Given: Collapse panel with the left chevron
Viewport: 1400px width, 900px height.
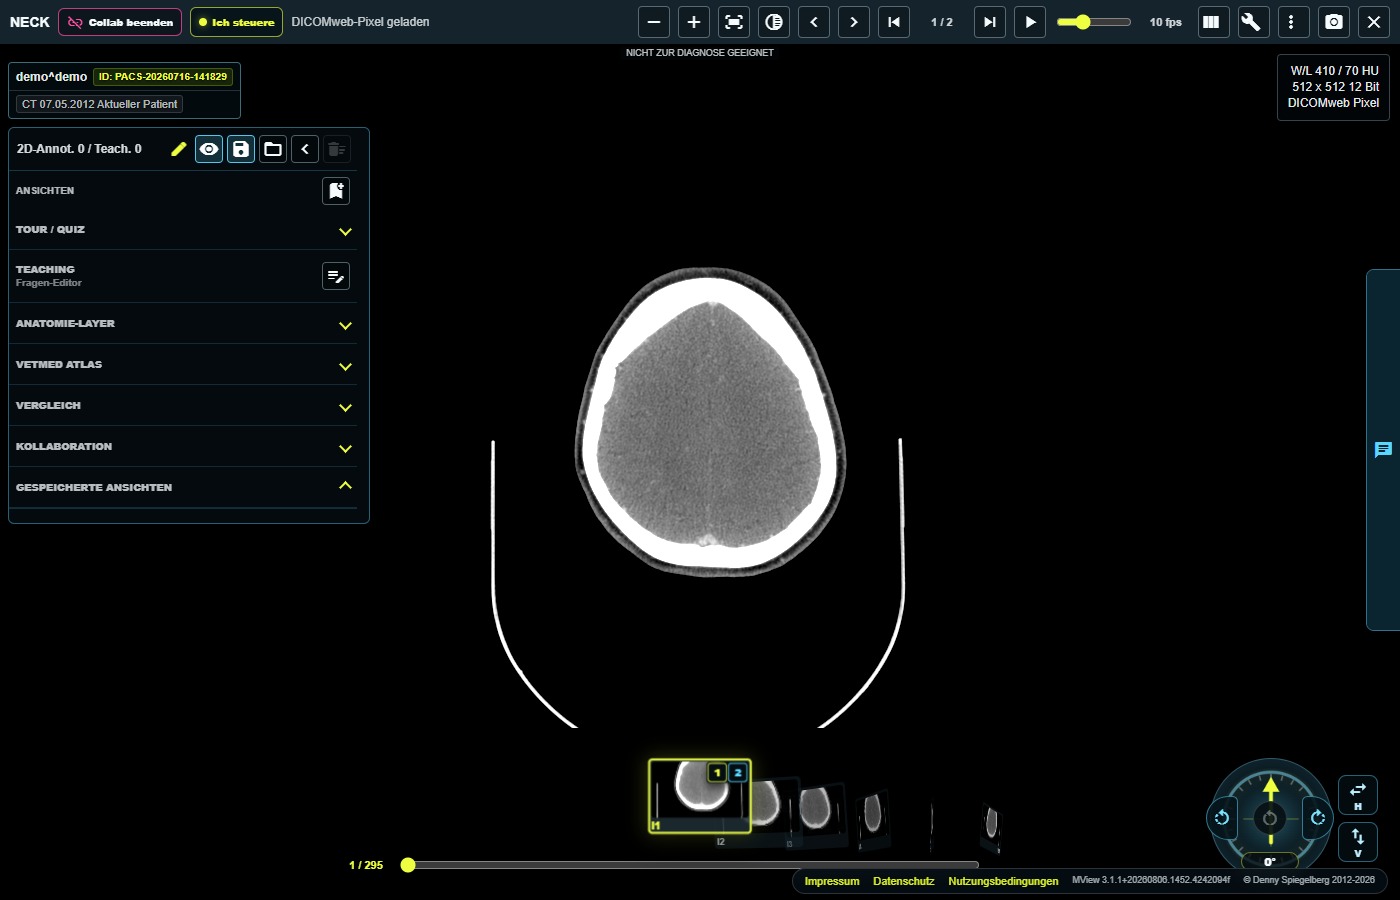Looking at the screenshot, I should point(305,149).
